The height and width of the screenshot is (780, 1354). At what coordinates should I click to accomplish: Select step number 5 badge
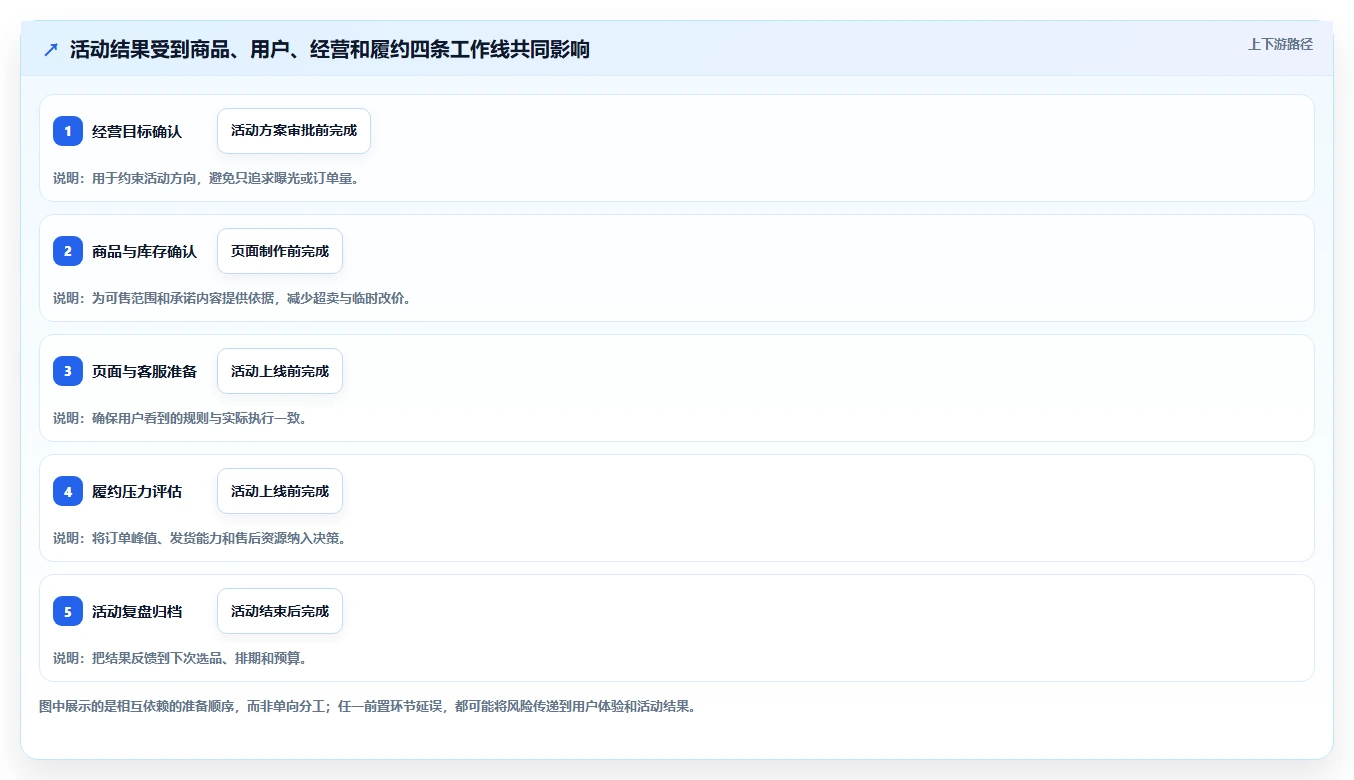click(68, 611)
